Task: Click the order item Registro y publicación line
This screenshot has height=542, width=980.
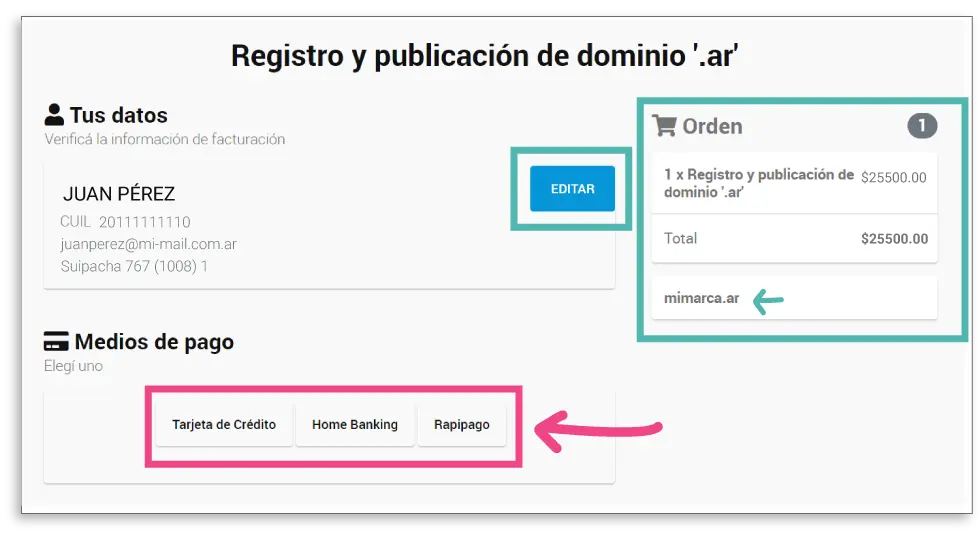Action: coord(758,183)
